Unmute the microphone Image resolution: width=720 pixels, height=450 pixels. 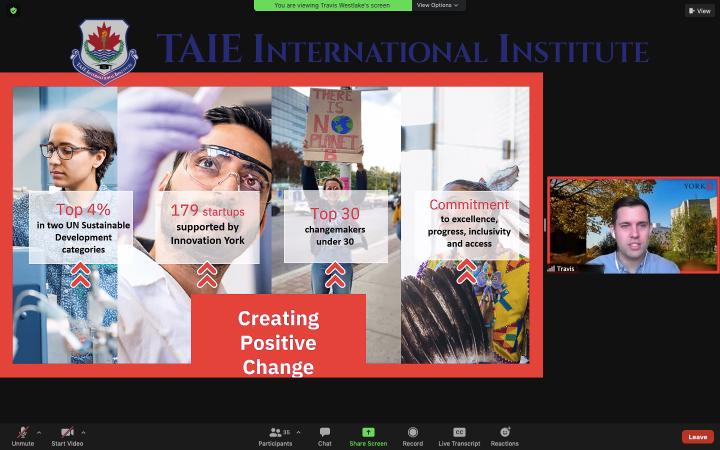22,432
